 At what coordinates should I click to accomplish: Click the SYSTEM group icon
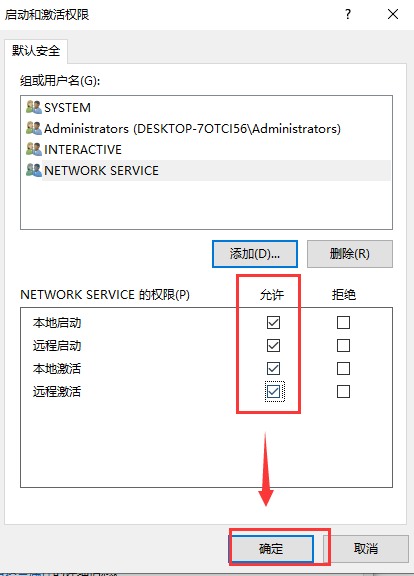(x=34, y=107)
